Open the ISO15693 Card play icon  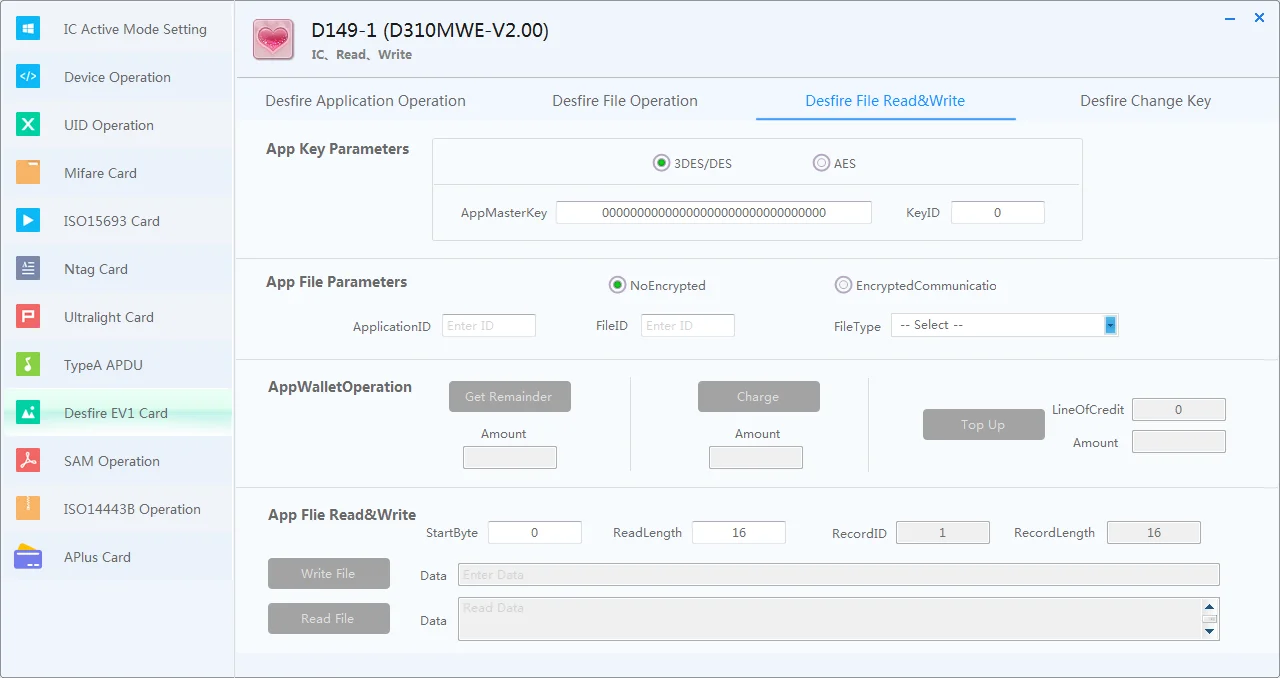tap(28, 221)
